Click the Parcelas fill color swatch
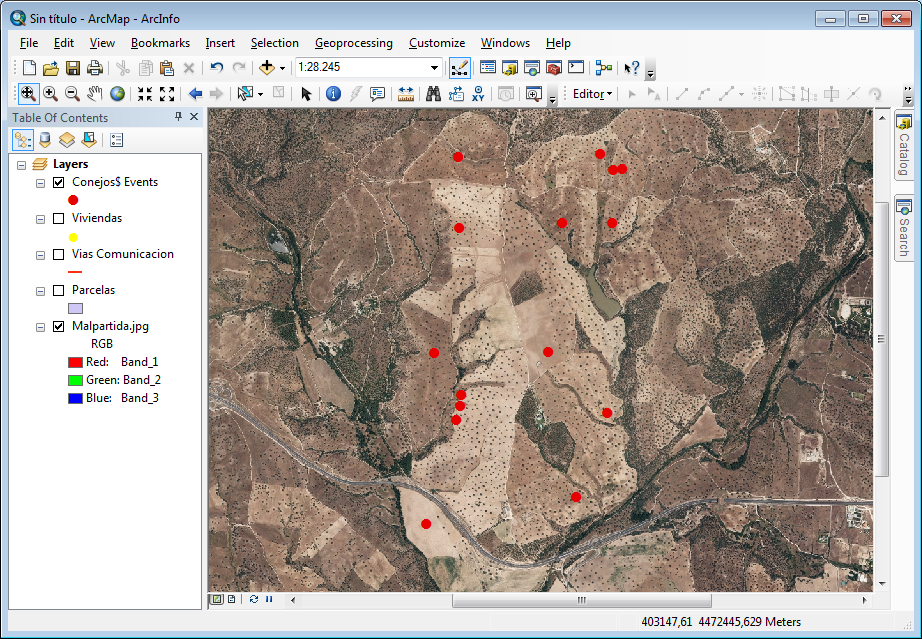 75,308
